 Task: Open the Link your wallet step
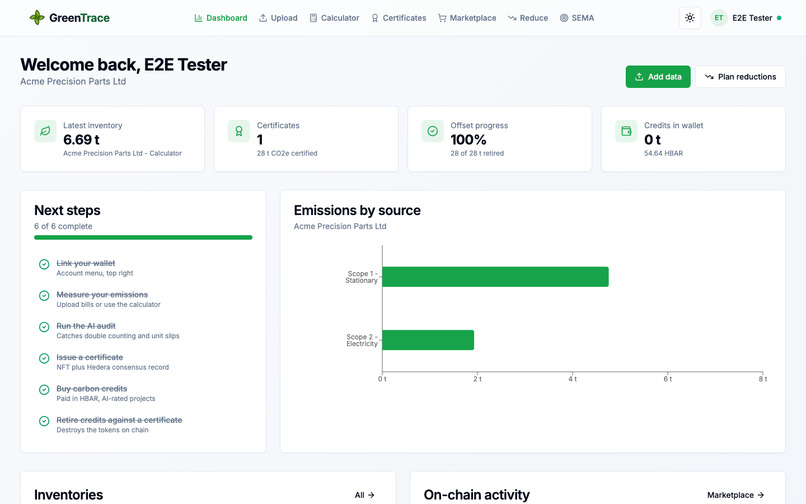point(143,268)
